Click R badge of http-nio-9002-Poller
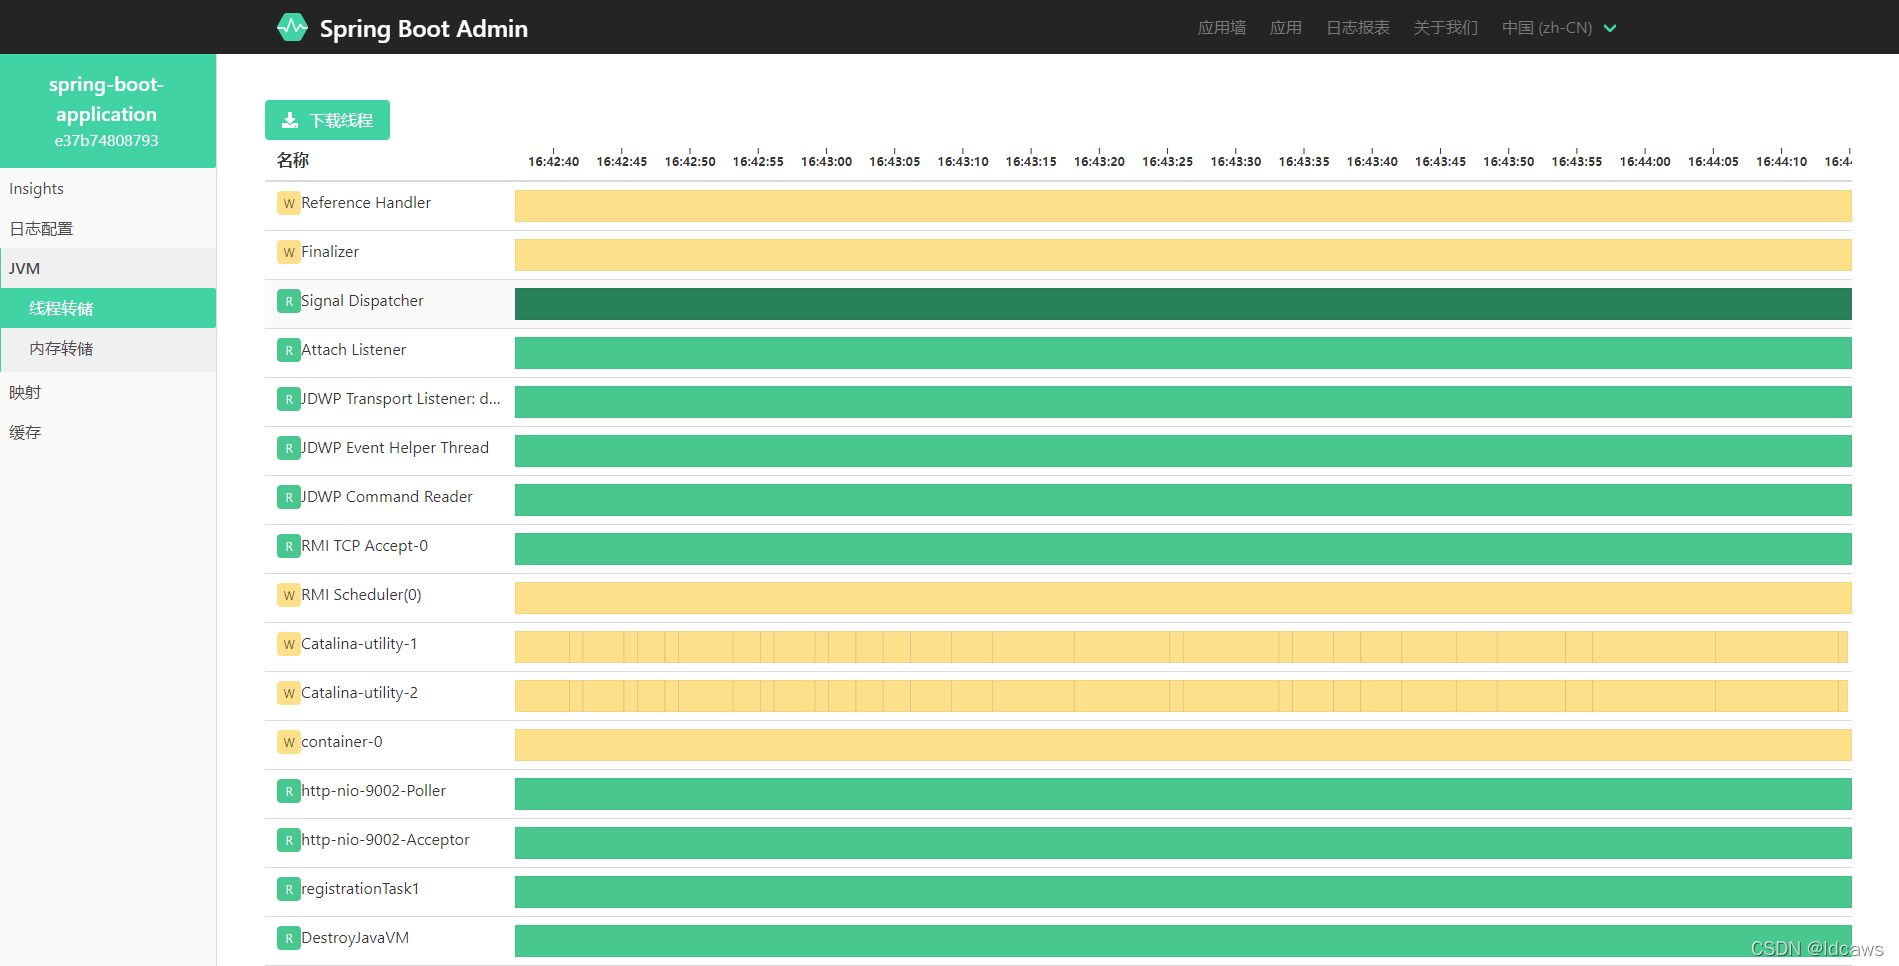The image size is (1899, 966). coord(289,791)
